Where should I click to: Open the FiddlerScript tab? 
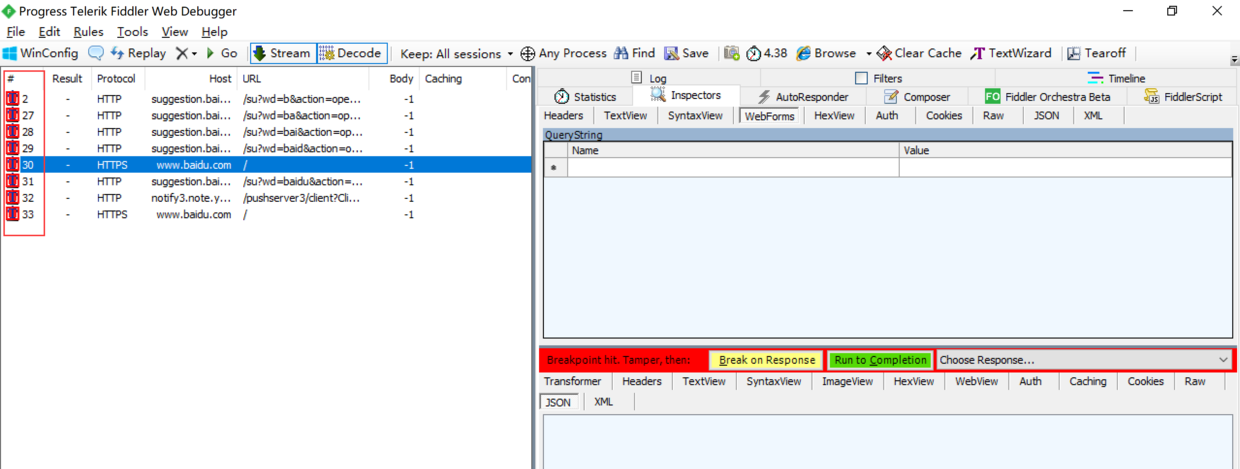[x=1184, y=97]
